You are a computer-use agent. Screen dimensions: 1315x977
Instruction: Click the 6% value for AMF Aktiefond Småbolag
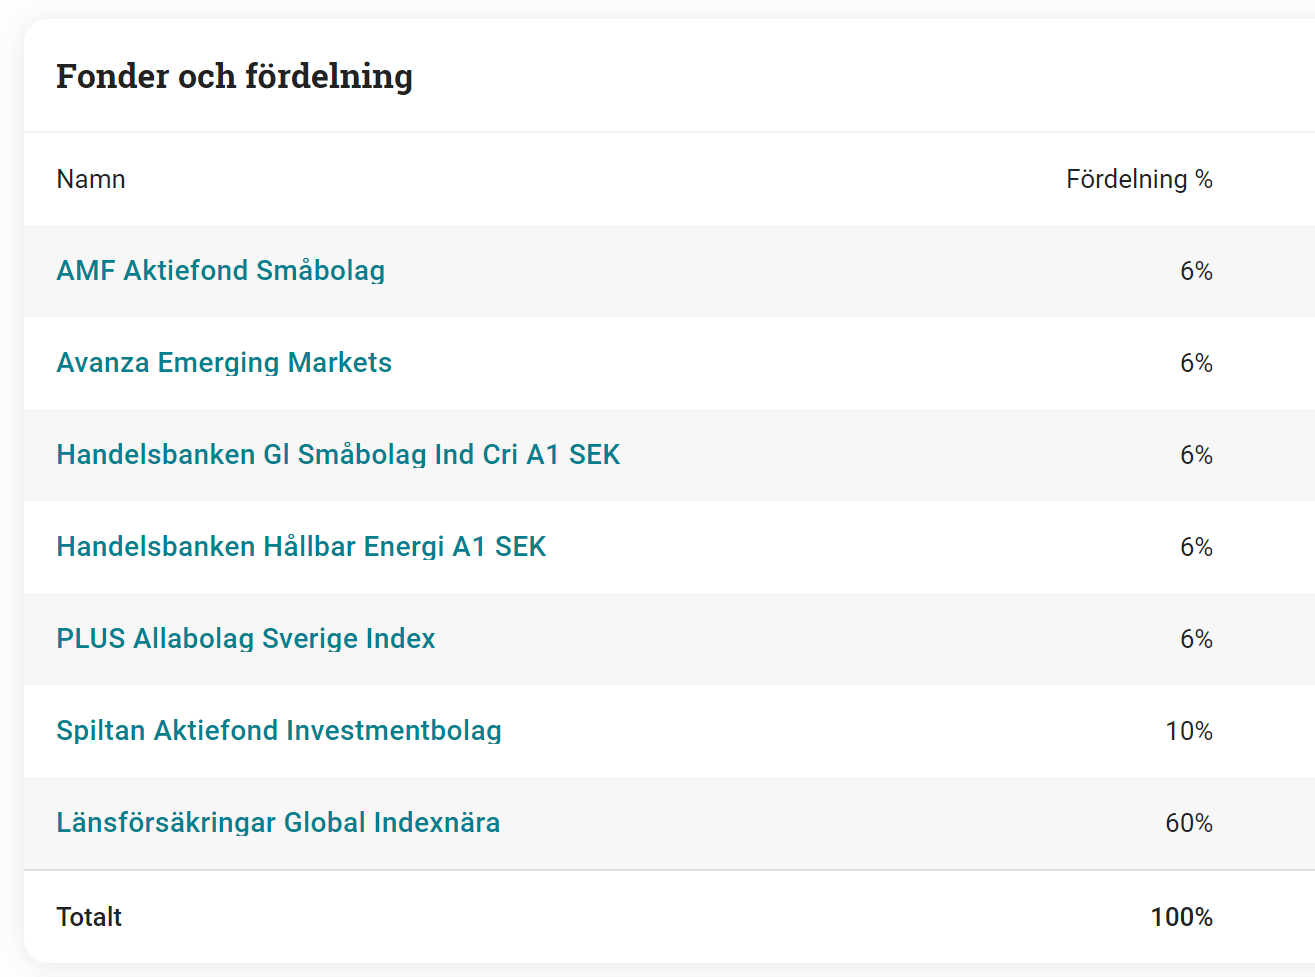(x=1196, y=271)
